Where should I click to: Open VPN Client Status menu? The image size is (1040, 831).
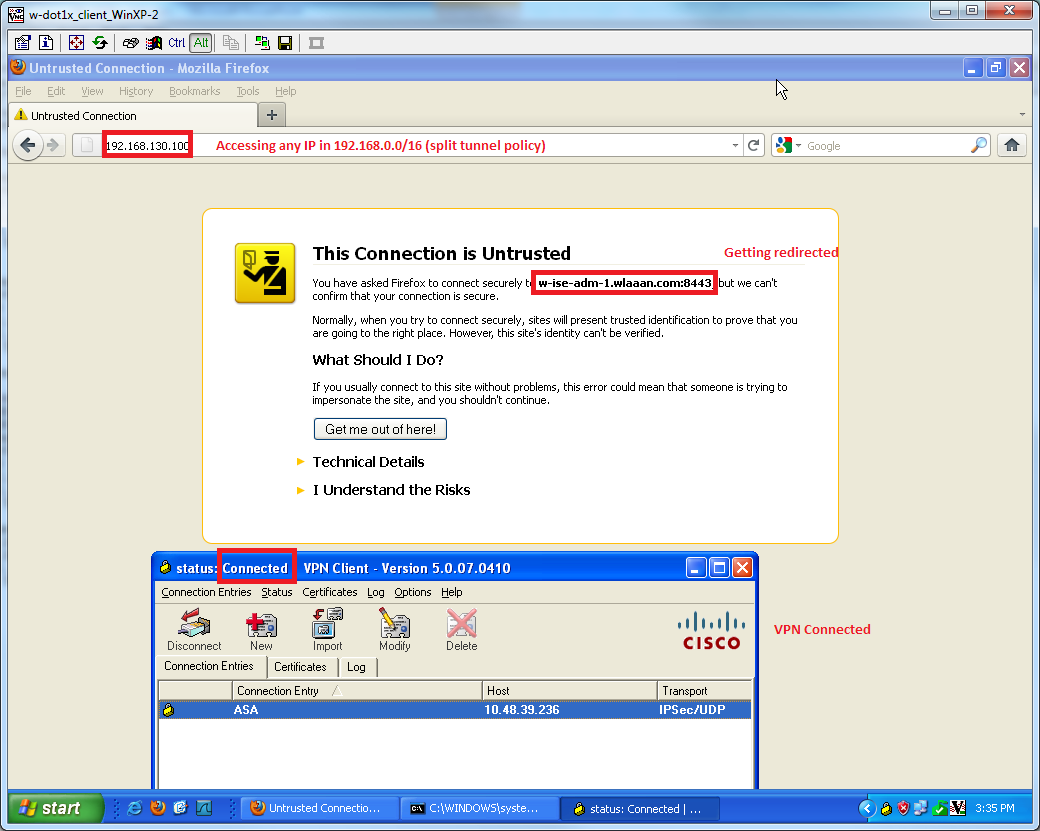pyautogui.click(x=277, y=592)
